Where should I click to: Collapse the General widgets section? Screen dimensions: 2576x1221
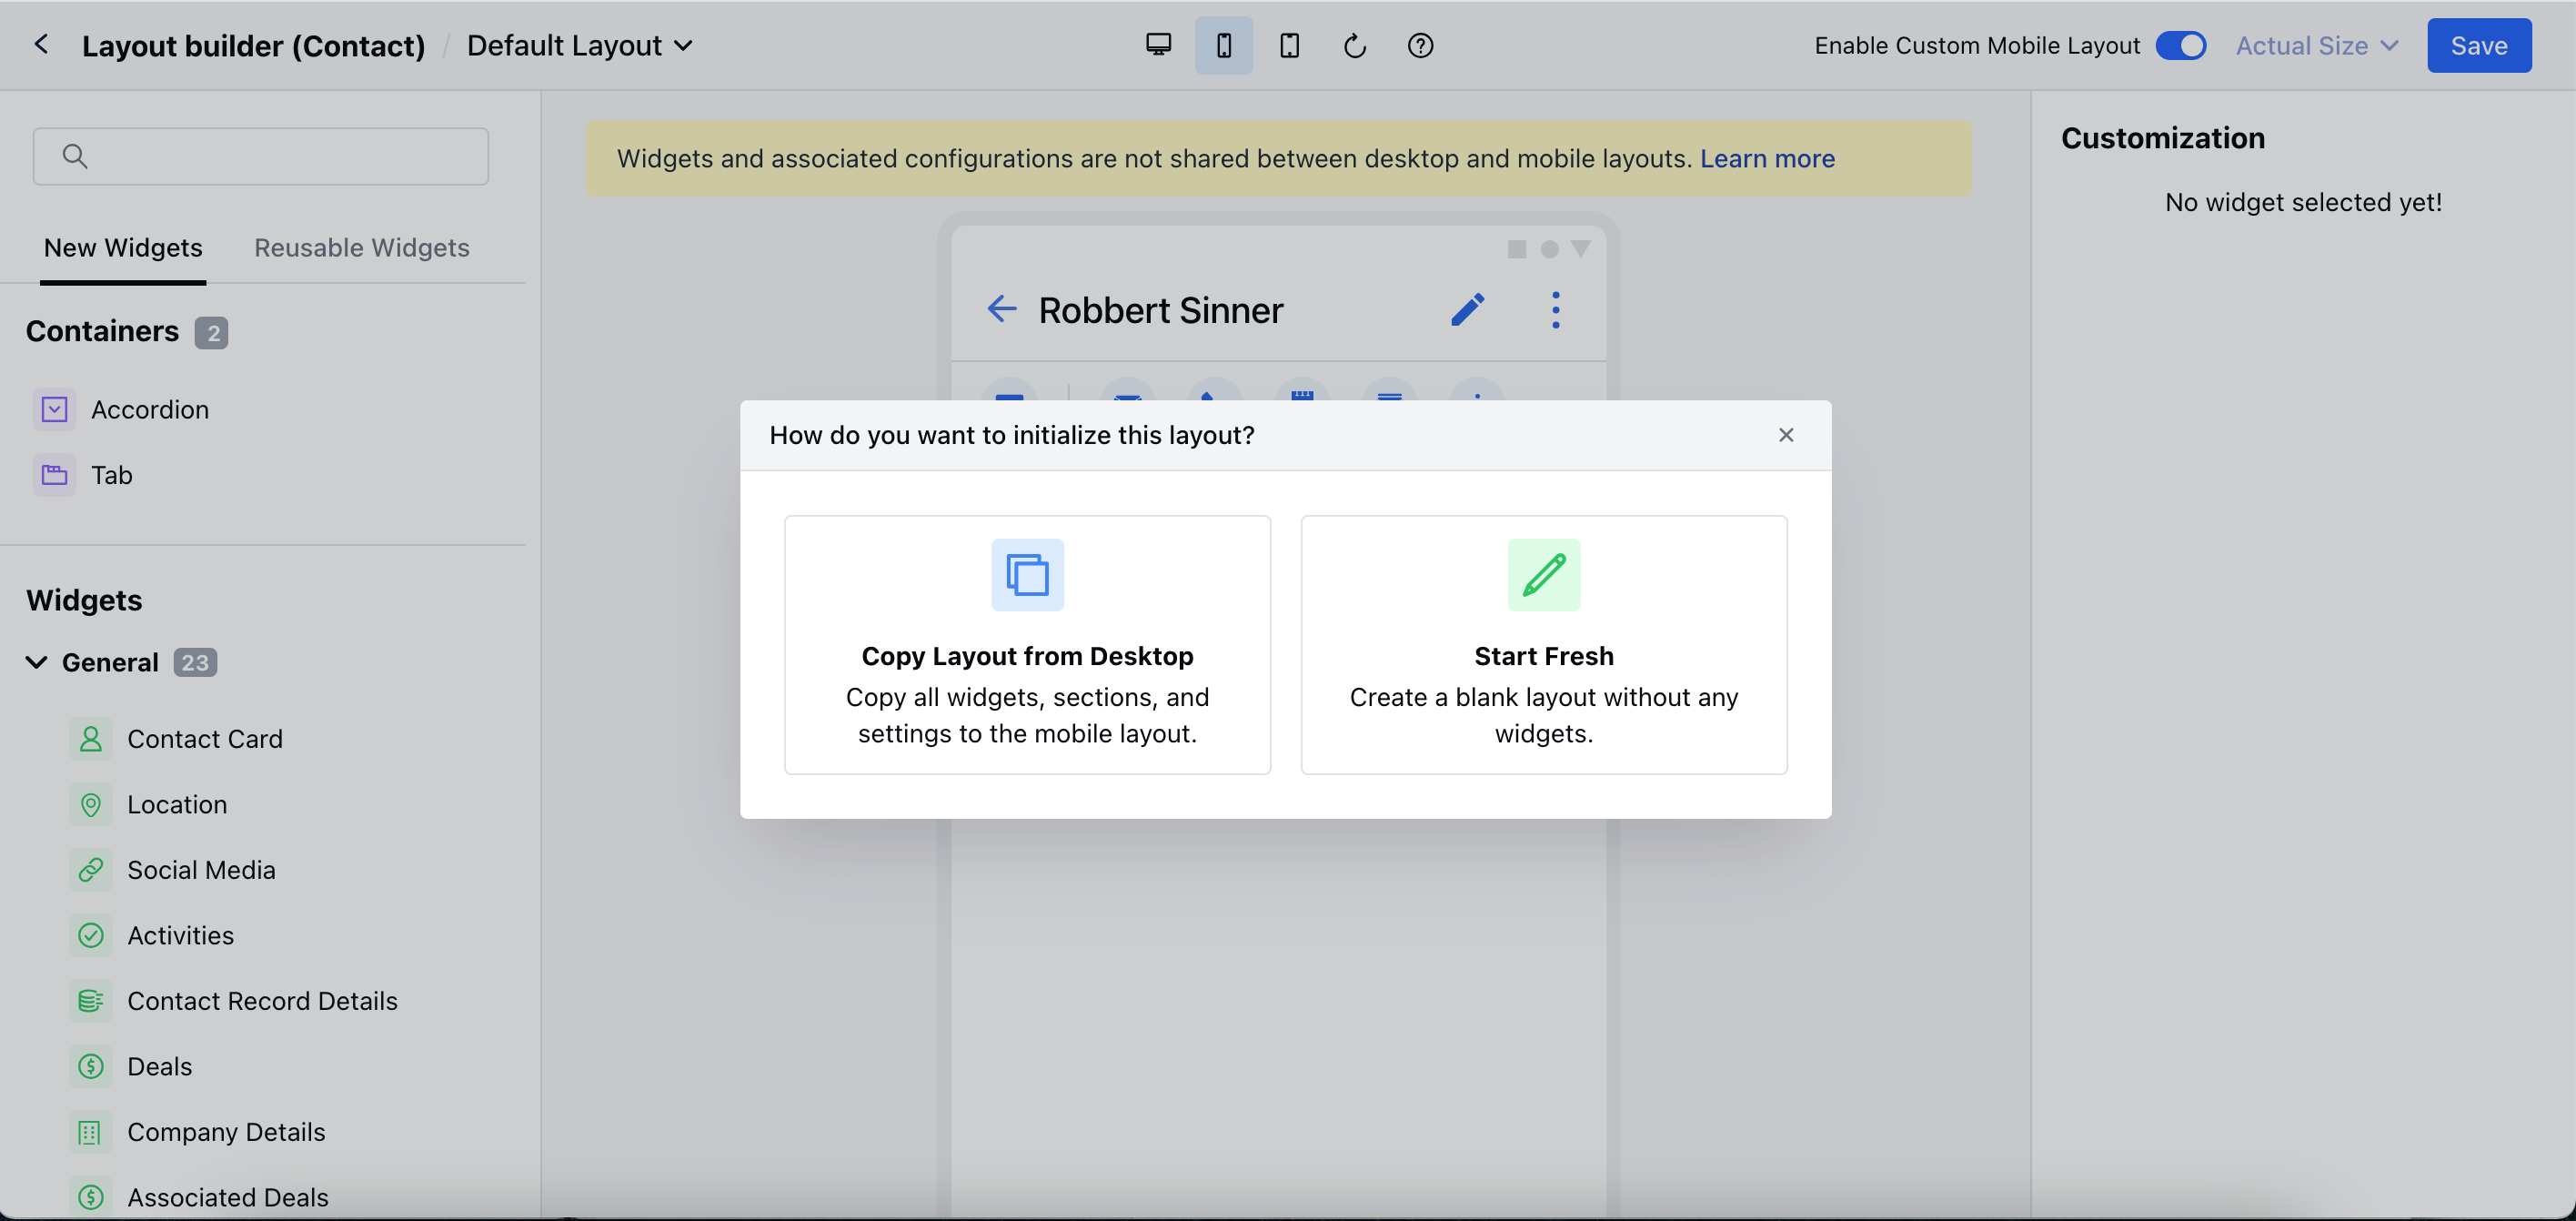click(36, 662)
